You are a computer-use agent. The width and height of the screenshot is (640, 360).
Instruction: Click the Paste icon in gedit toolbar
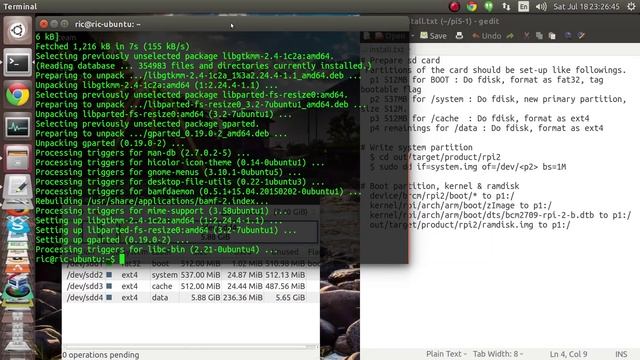pos(552,36)
